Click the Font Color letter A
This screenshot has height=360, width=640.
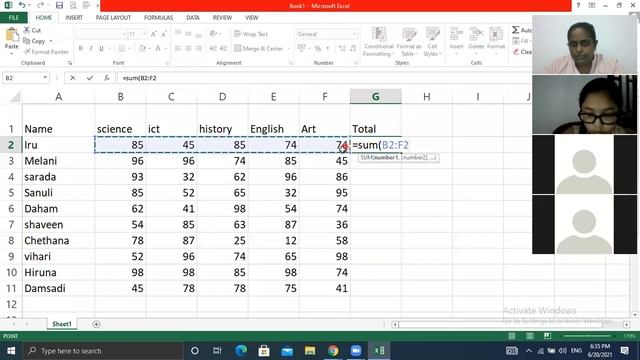pyautogui.click(x=158, y=49)
